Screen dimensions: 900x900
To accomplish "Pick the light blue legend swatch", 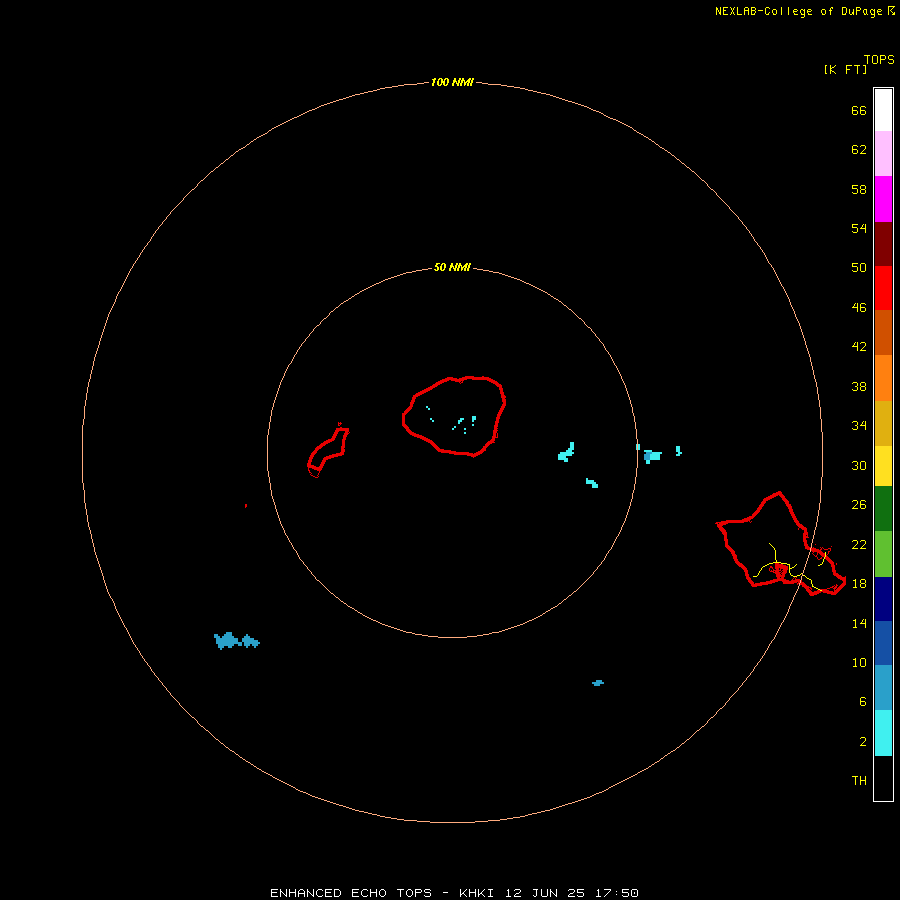I will click(883, 688).
